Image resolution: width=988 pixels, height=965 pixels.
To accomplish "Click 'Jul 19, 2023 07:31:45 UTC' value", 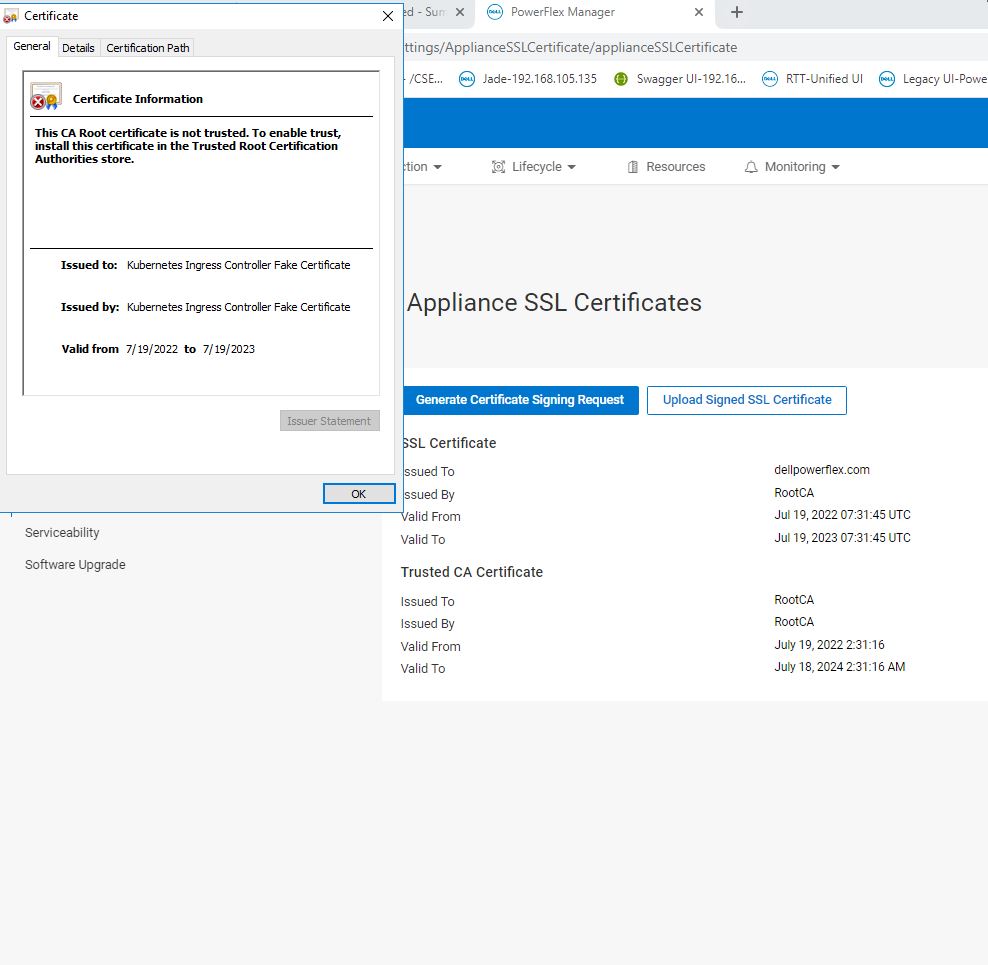I will click(842, 538).
